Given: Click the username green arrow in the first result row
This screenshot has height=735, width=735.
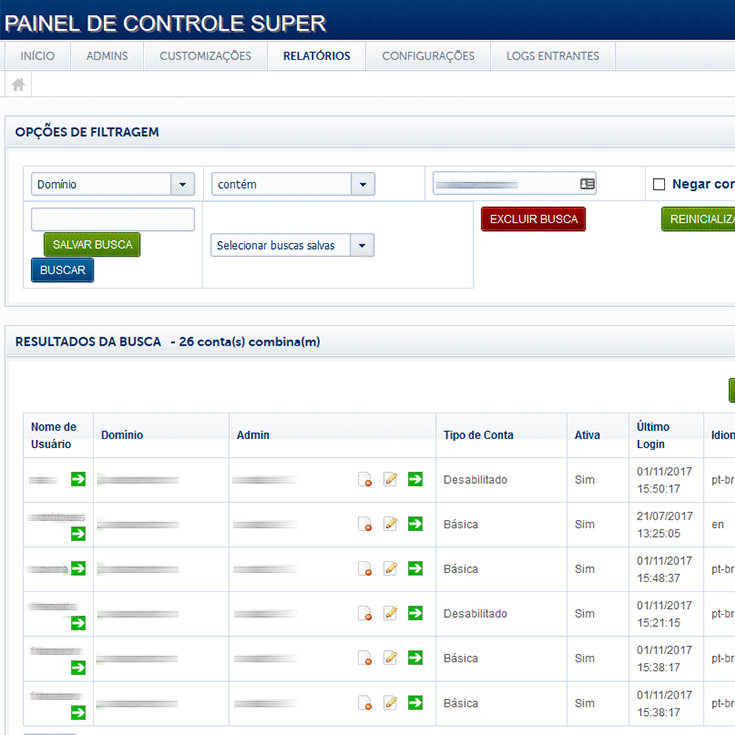Looking at the screenshot, I should pos(78,480).
